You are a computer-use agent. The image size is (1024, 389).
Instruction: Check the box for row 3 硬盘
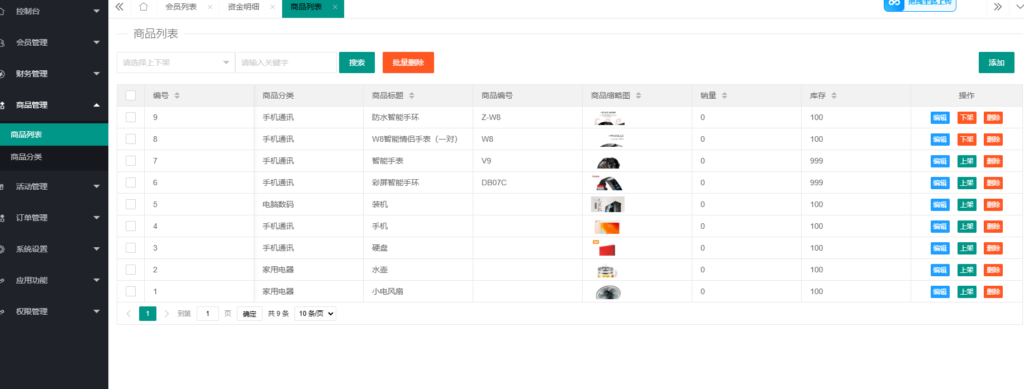click(131, 247)
